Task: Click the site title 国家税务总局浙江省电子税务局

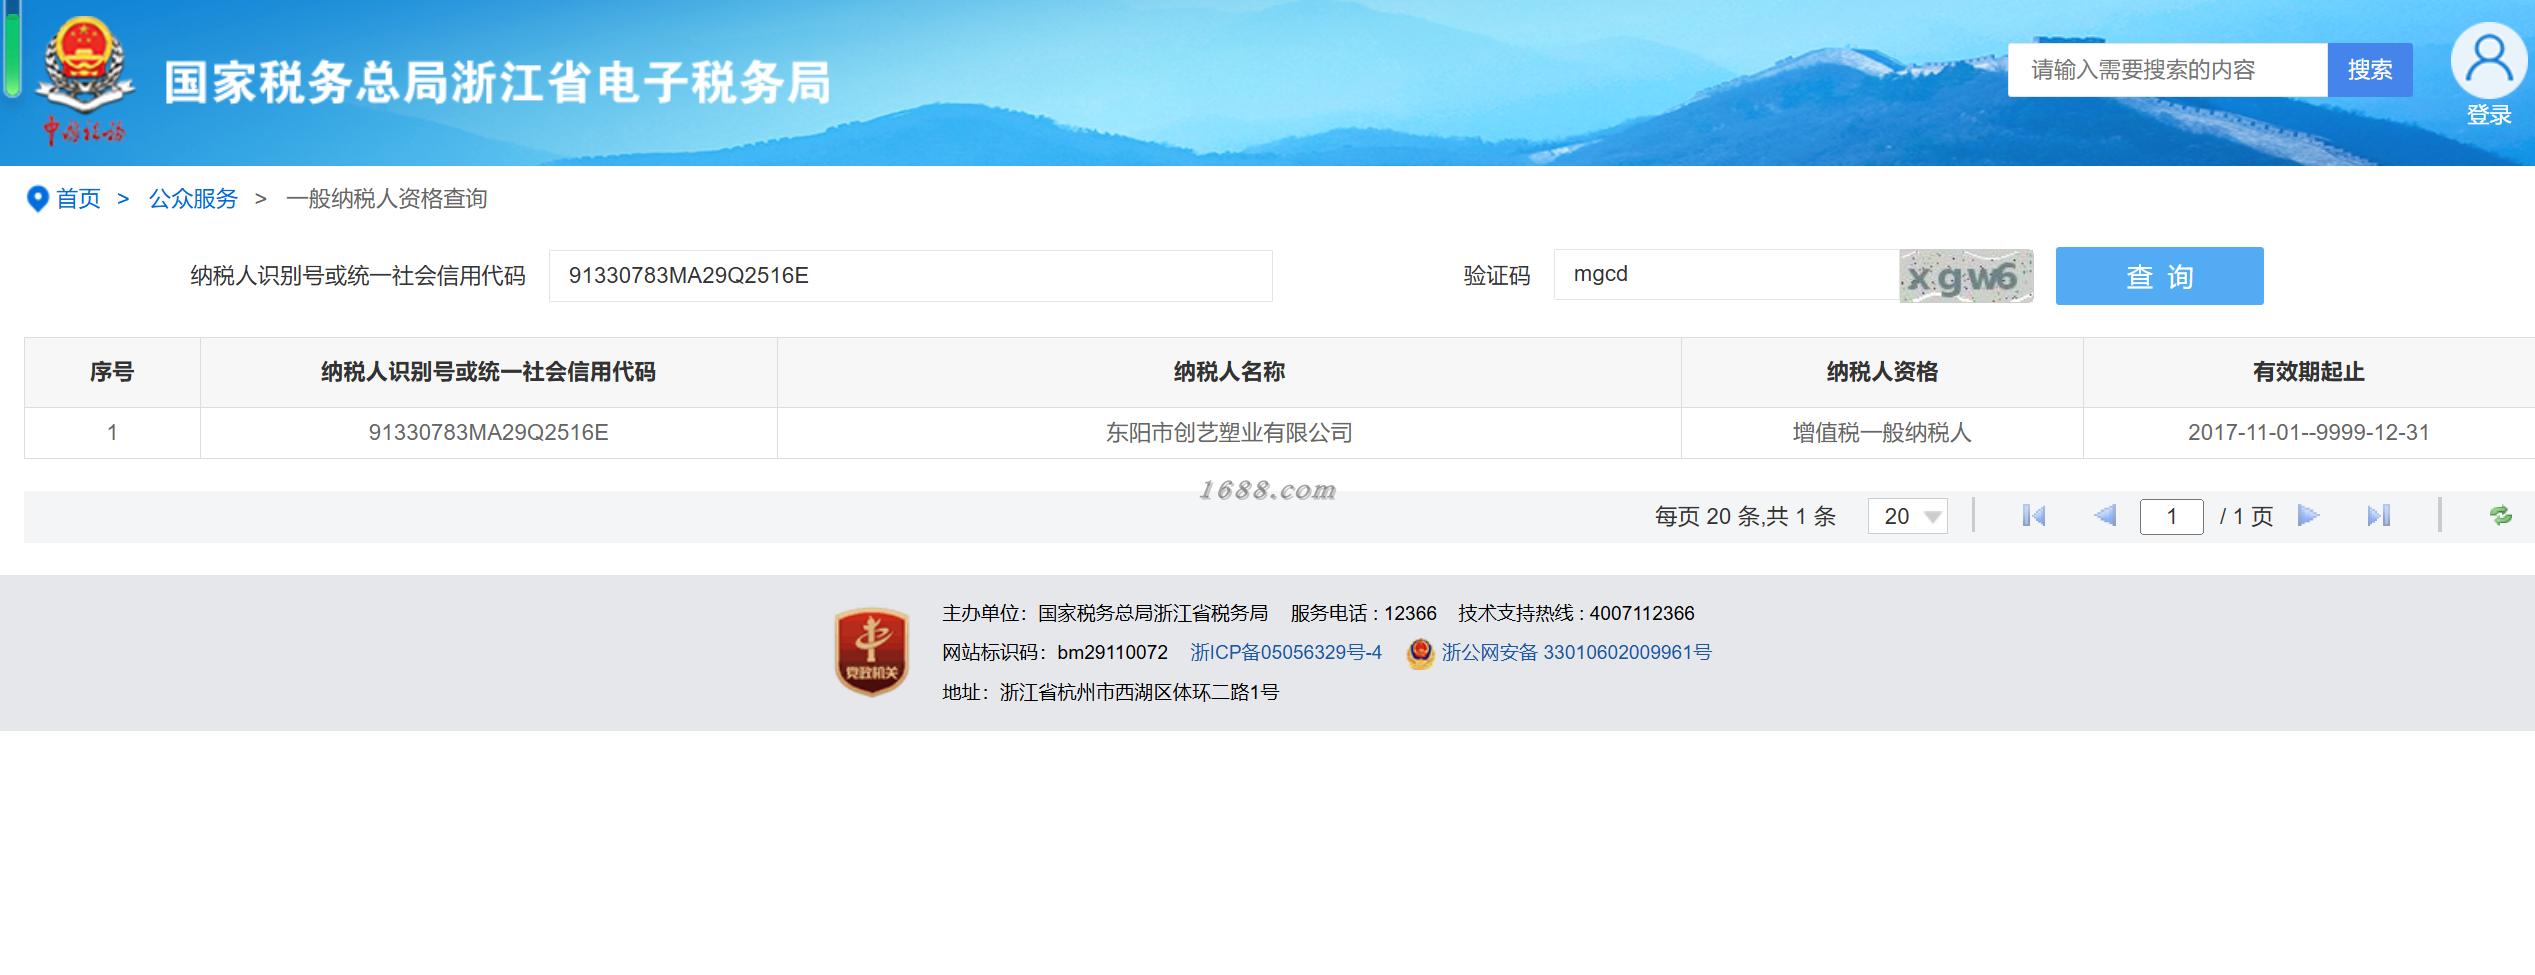Action: pyautogui.click(x=497, y=83)
